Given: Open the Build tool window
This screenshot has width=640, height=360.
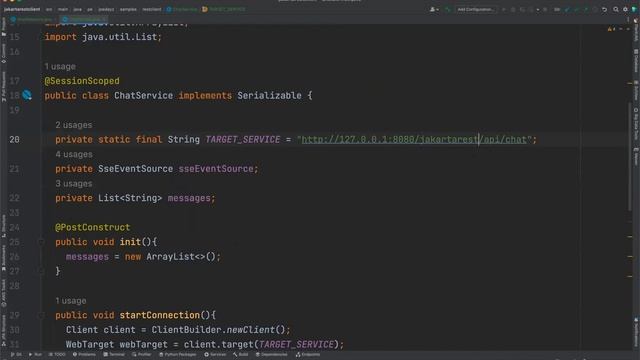Looking at the screenshot, I should [x=241, y=354].
